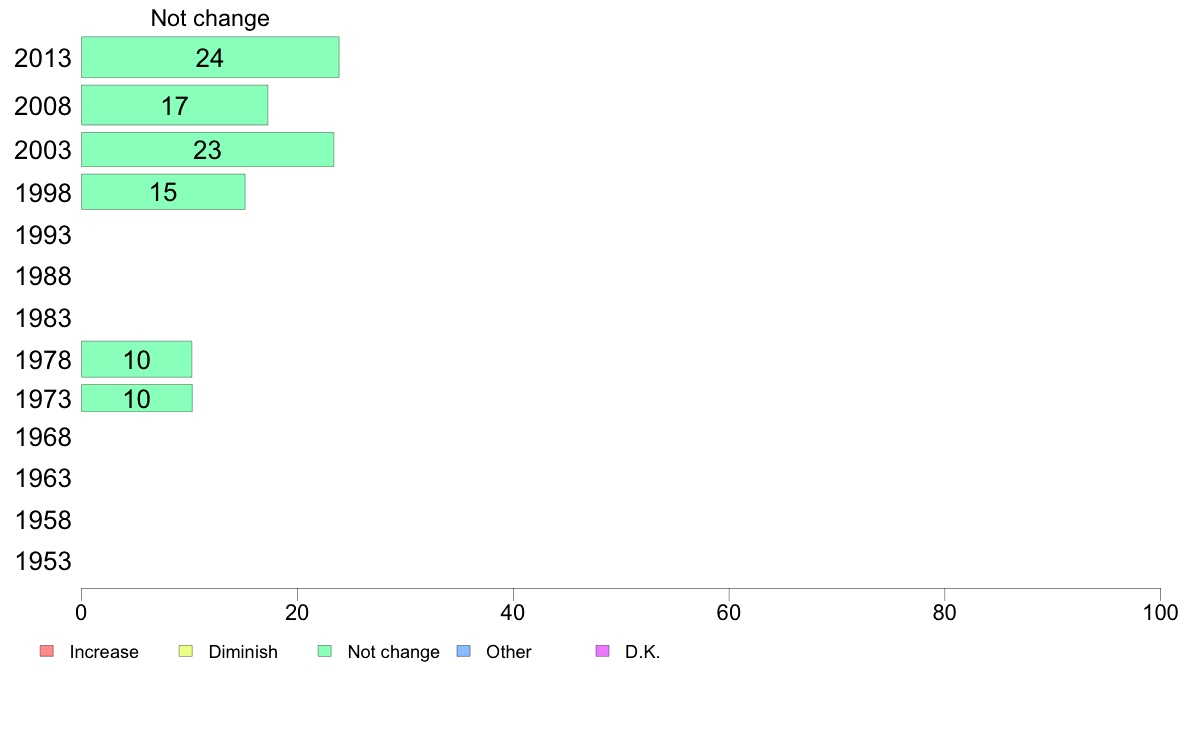Click the 60 tick on x-axis
The height and width of the screenshot is (736, 1188).
point(729,612)
